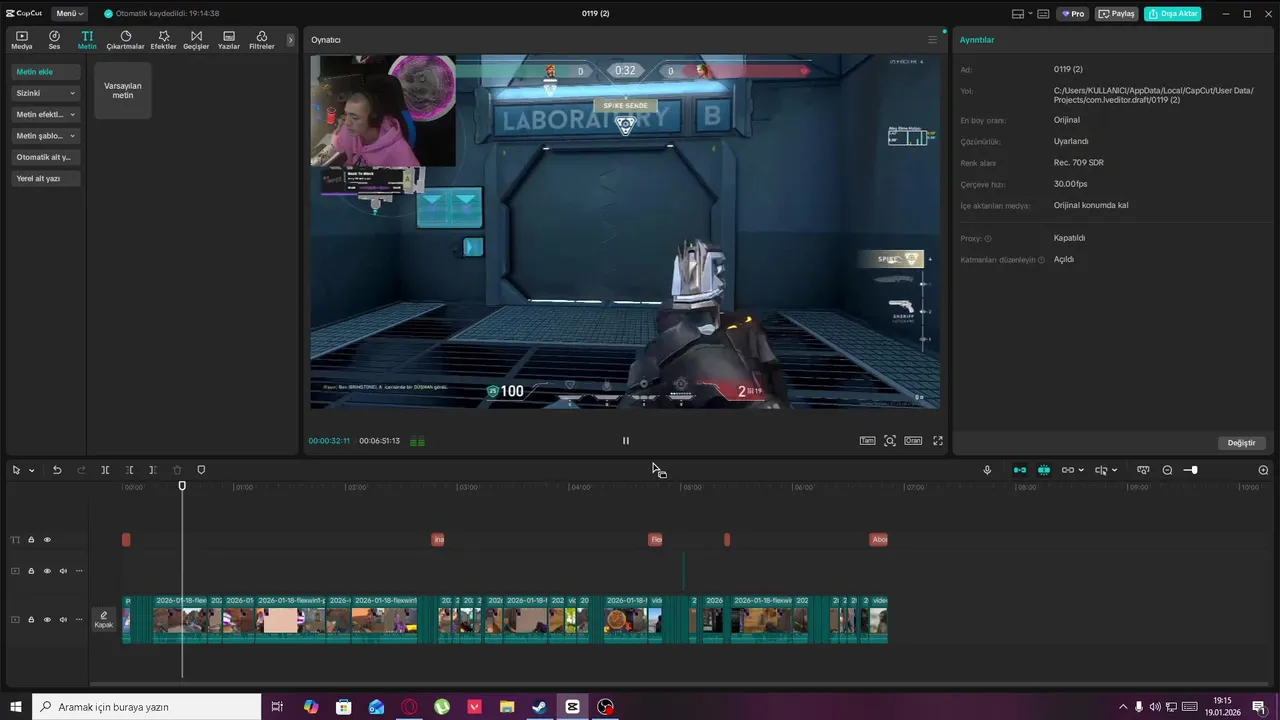Open the Geçişler transitions tab
1280x720 pixels.
click(196, 40)
